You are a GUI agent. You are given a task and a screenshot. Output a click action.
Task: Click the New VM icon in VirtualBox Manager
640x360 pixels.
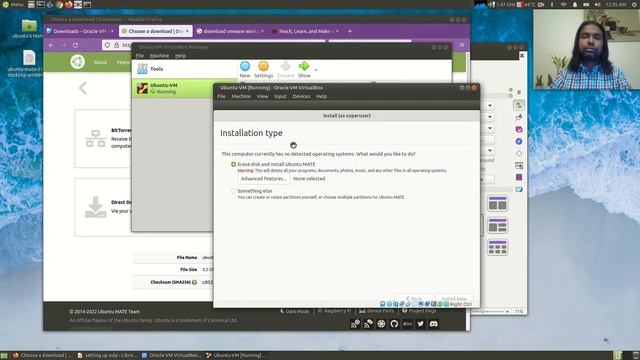245,69
